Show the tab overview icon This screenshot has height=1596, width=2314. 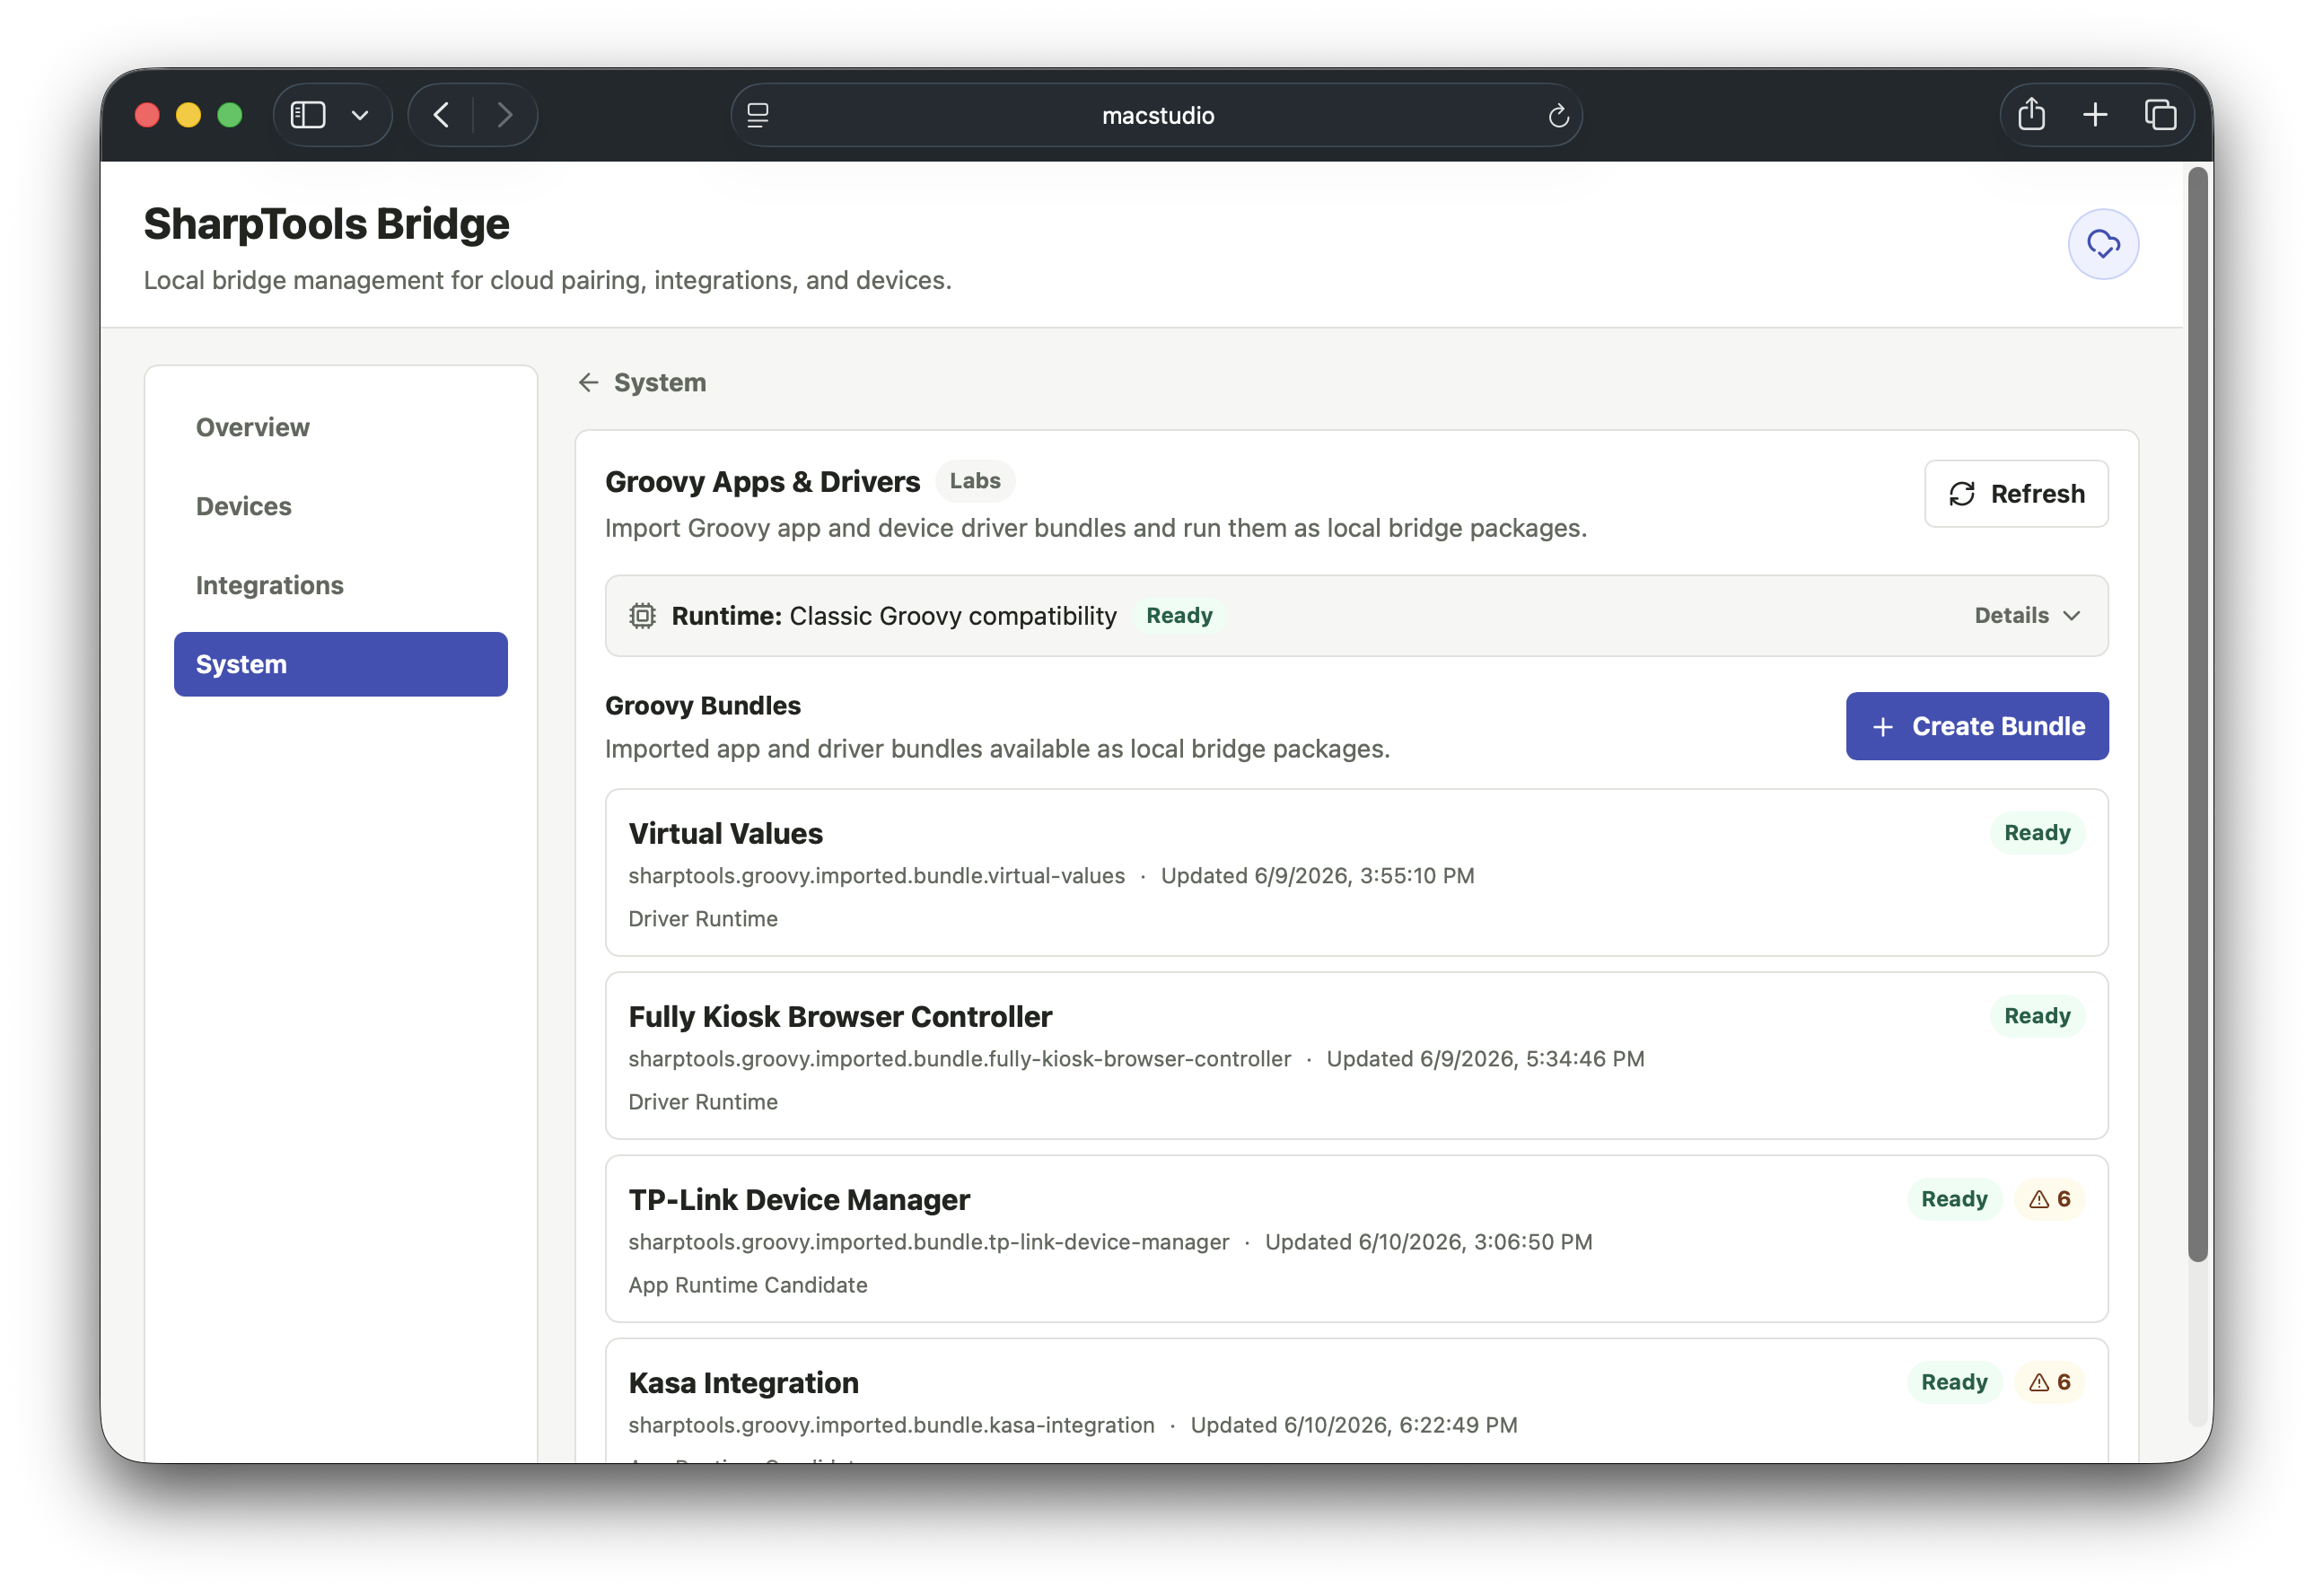[x=2160, y=115]
